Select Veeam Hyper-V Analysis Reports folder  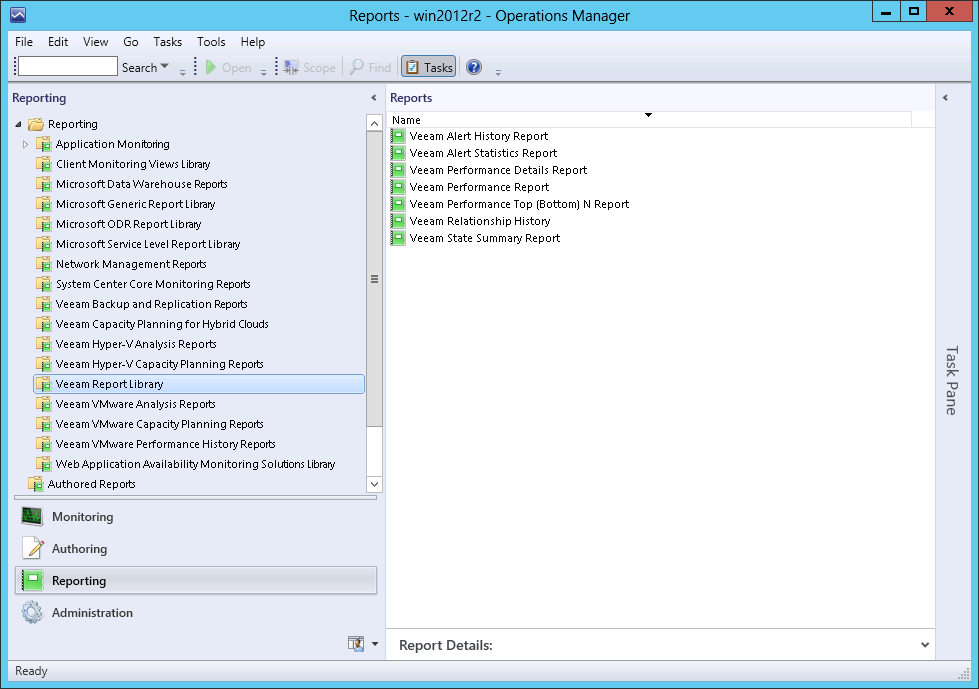pyautogui.click(x=135, y=344)
